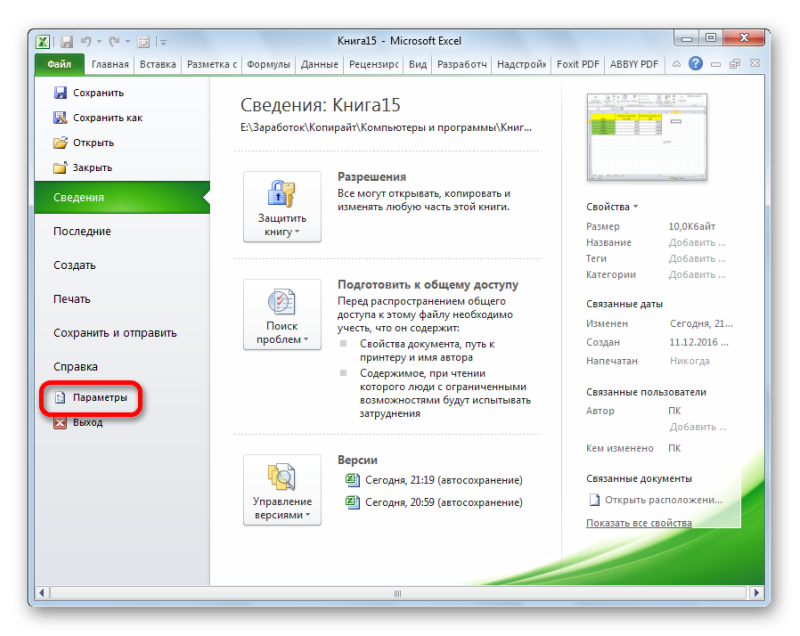The width and height of the screenshot is (800, 636).
Task: Add a Название property value
Action: (697, 243)
